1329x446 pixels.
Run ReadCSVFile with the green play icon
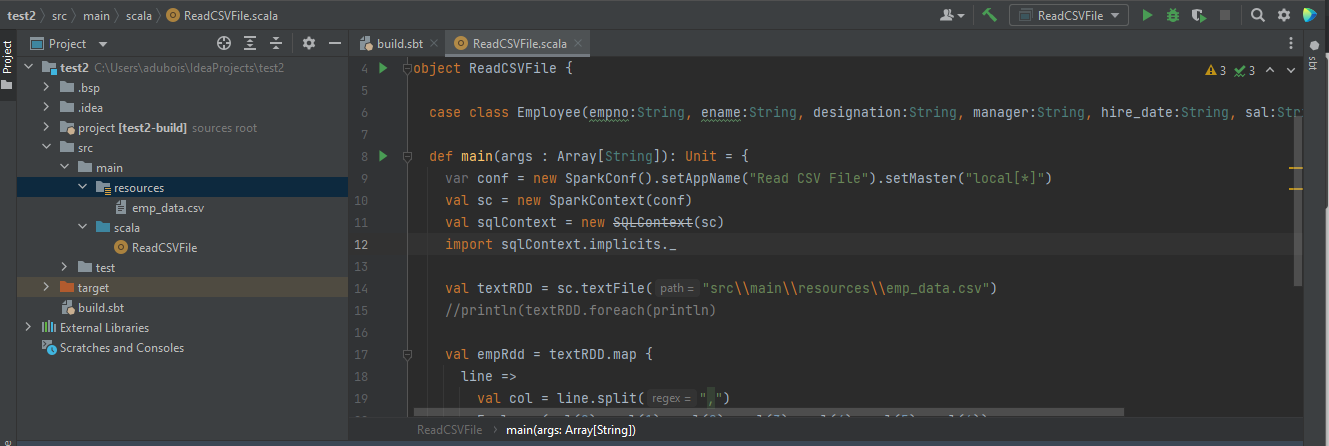[x=1147, y=15]
